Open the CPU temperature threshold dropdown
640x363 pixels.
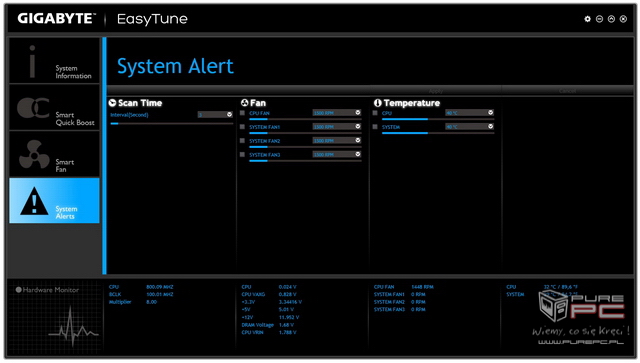(469, 113)
